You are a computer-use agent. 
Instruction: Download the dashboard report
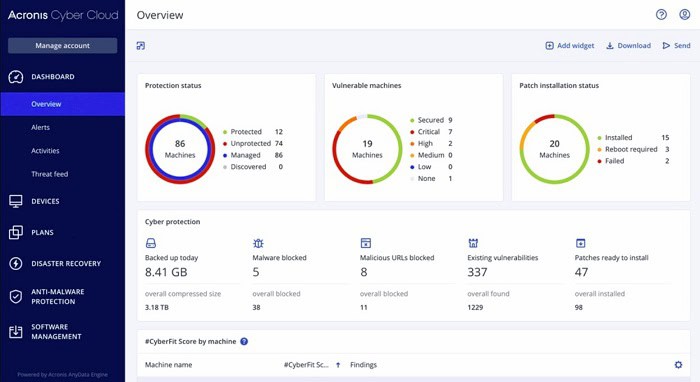pos(628,46)
